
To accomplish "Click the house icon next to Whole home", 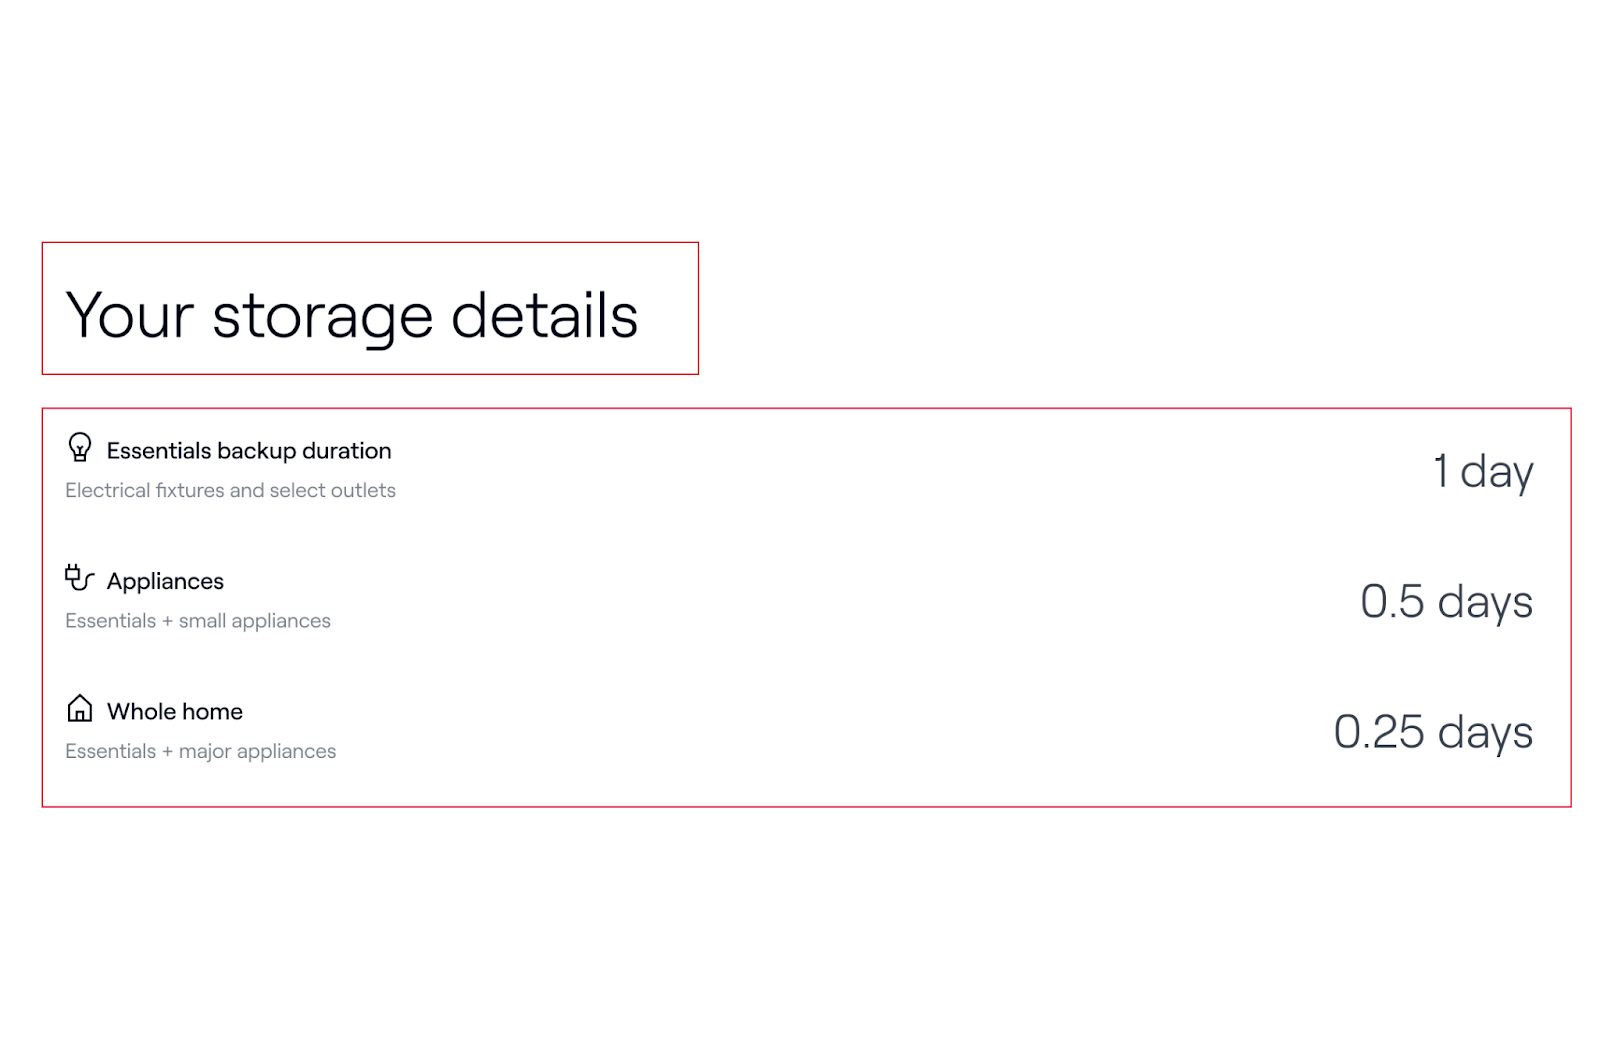I will coord(80,708).
